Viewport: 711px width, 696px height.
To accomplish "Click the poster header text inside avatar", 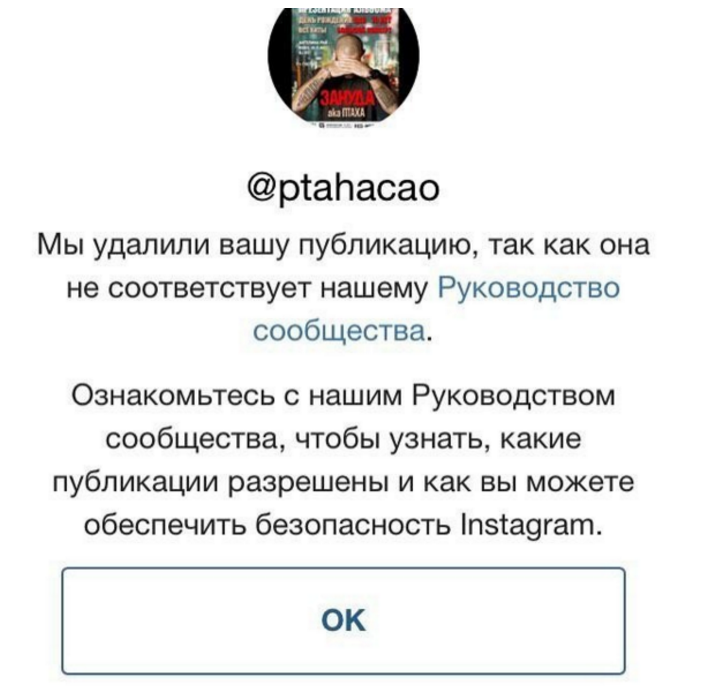I will (345, 23).
